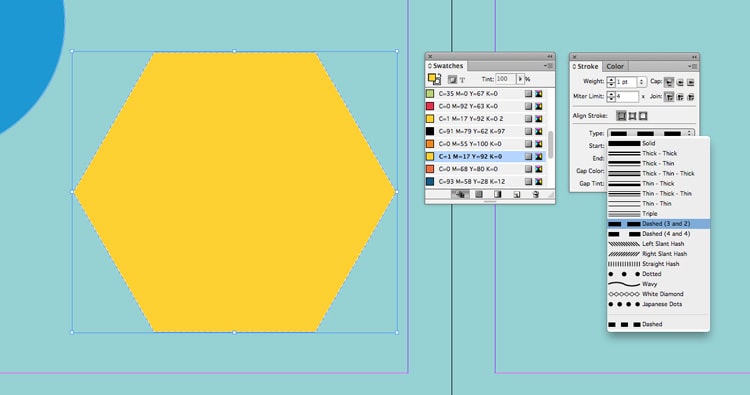Choose Thin - Thin stroke type
750x395 pixels.
click(x=659, y=204)
